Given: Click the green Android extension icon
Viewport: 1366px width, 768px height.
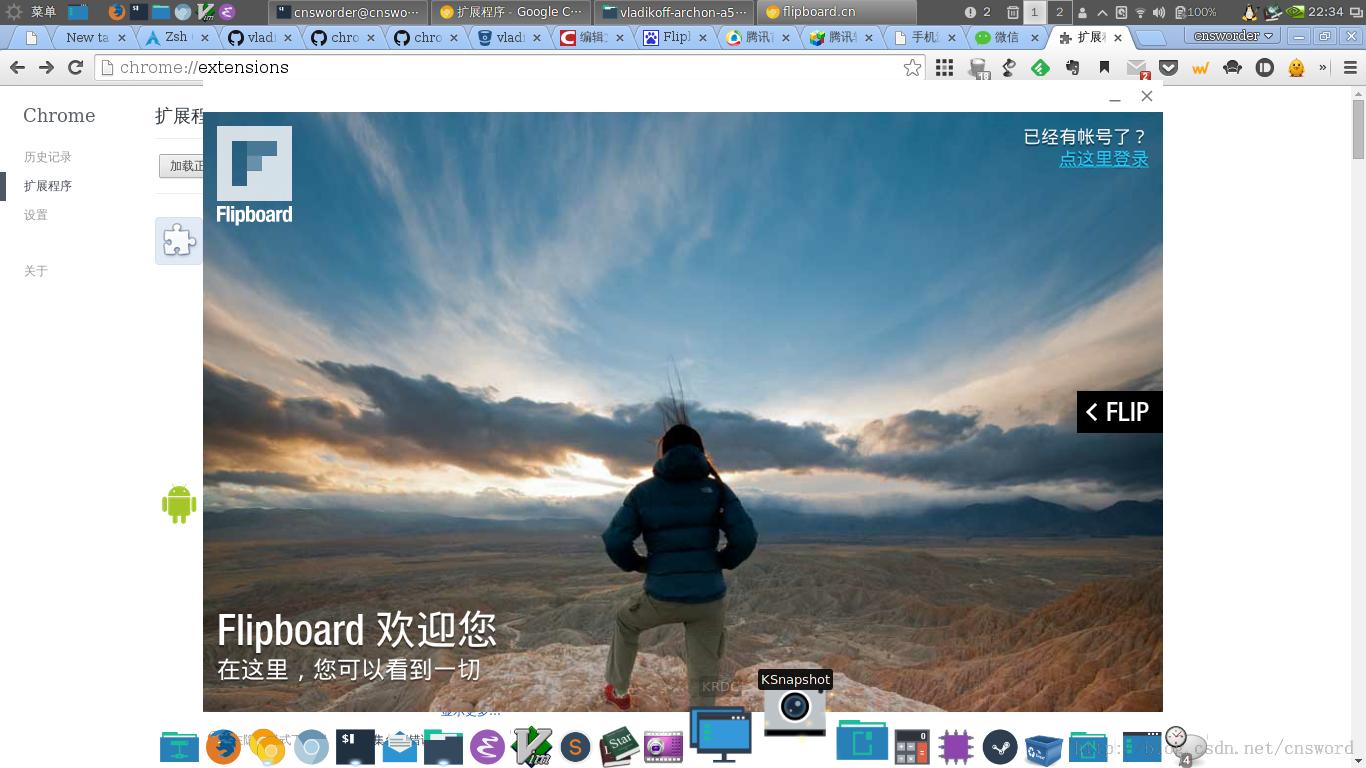Looking at the screenshot, I should (179, 503).
